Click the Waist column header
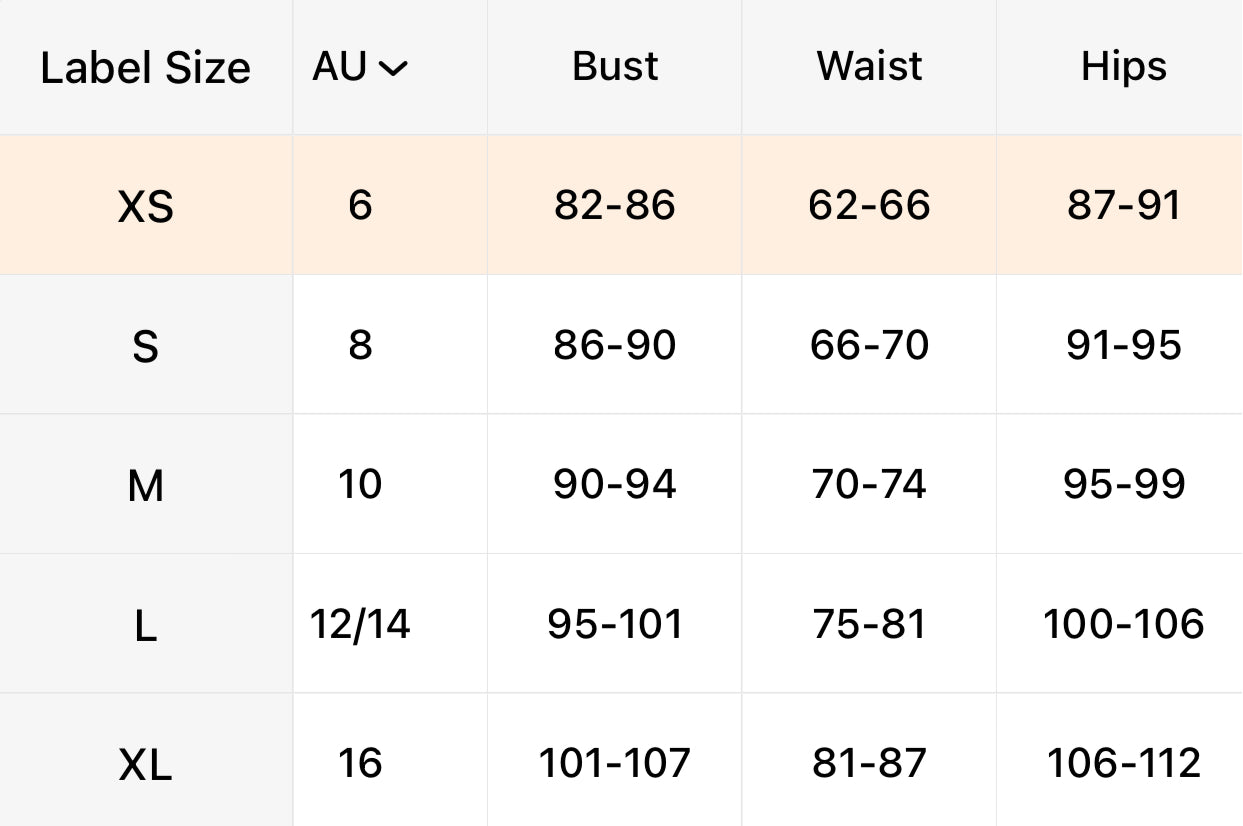 click(x=869, y=67)
